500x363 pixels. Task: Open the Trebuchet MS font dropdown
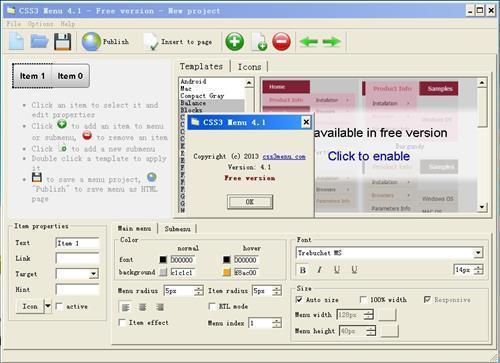478,253
